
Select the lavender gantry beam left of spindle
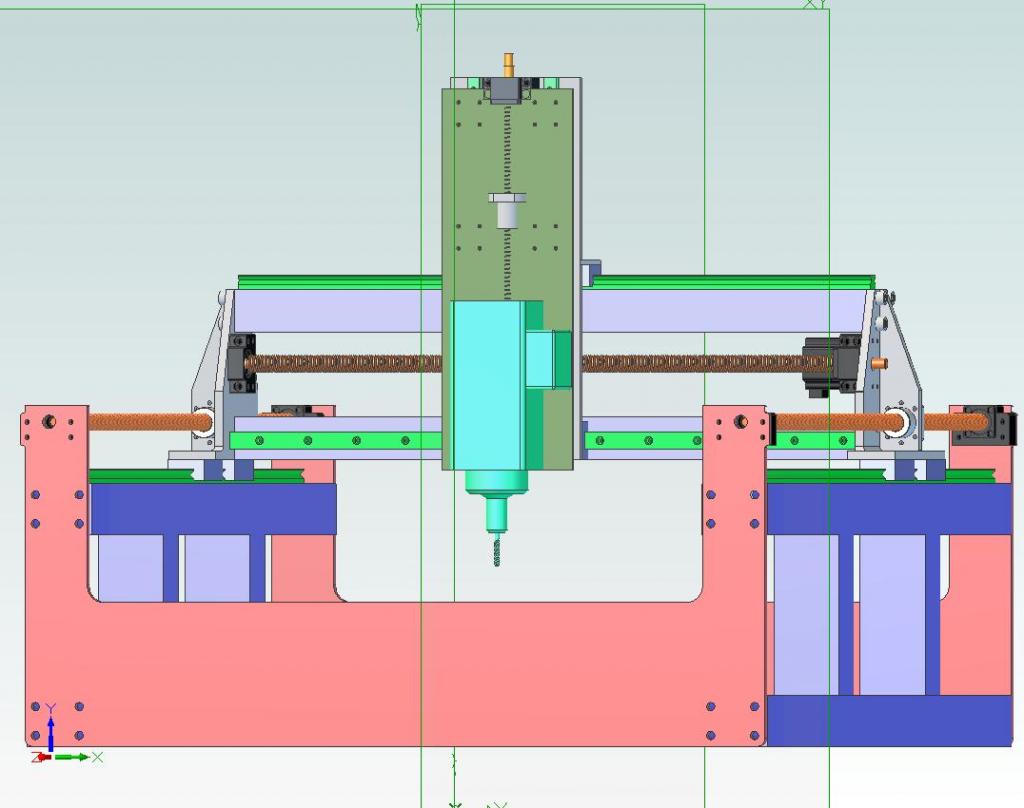pos(338,310)
